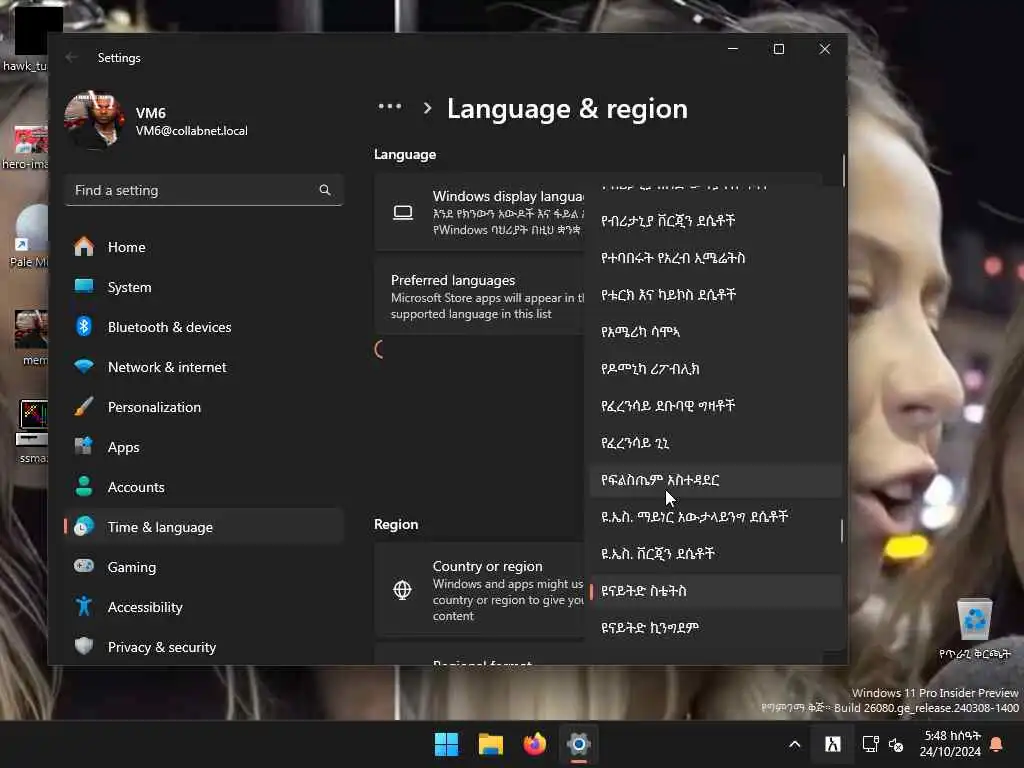Click the Windows display language row
This screenshot has width=1024, height=768.
click(479, 212)
